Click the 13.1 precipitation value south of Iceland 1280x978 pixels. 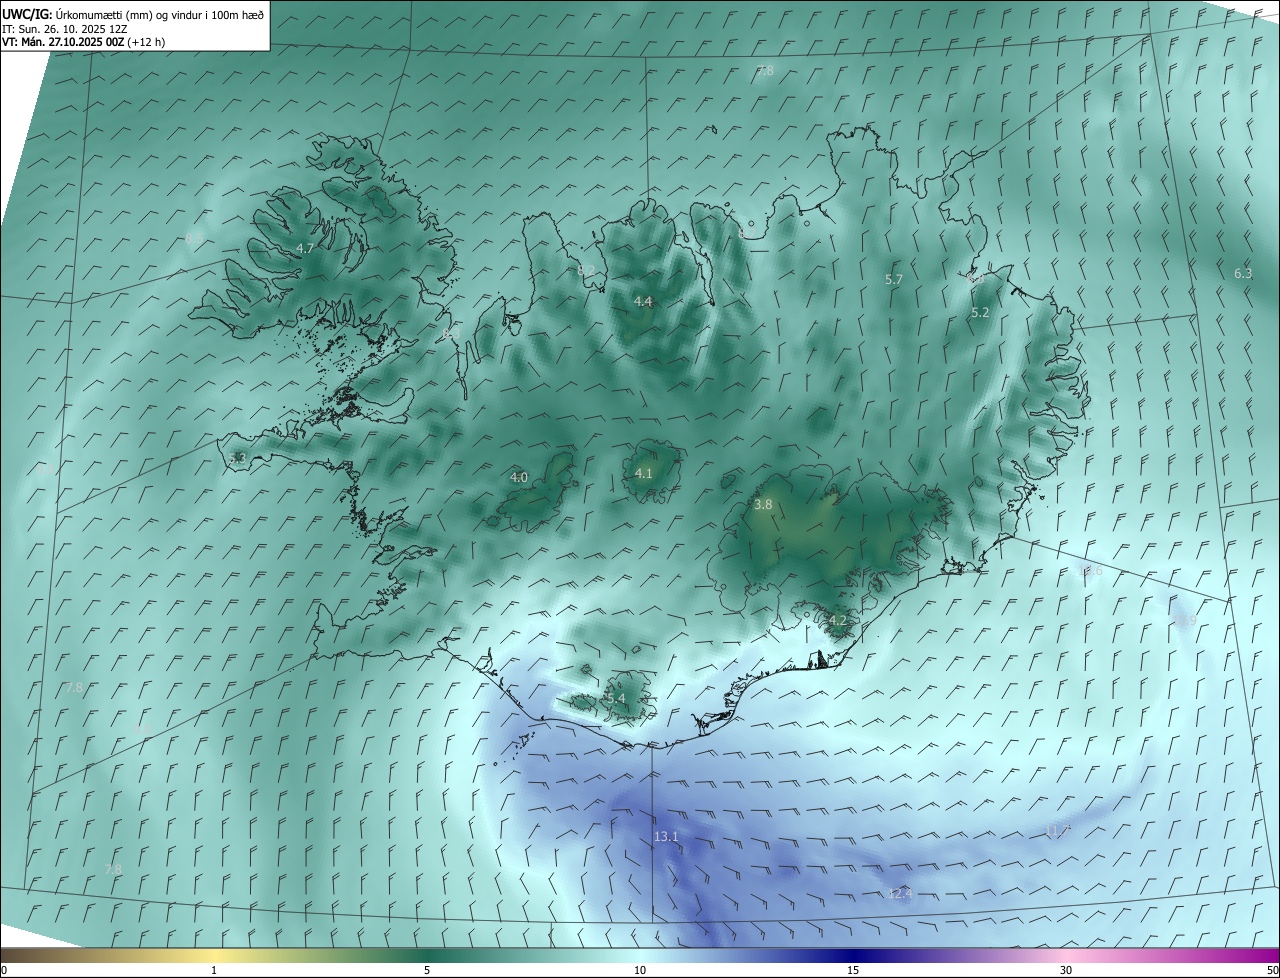[666, 836]
